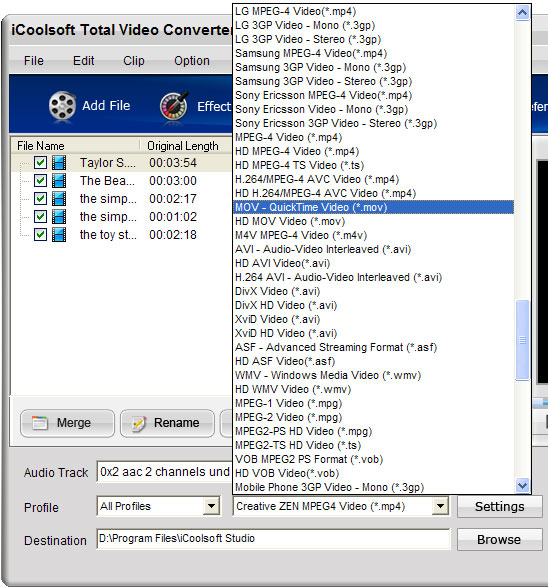Click the film icon beside The Bea...
The height and width of the screenshot is (588, 548).
click(59, 181)
